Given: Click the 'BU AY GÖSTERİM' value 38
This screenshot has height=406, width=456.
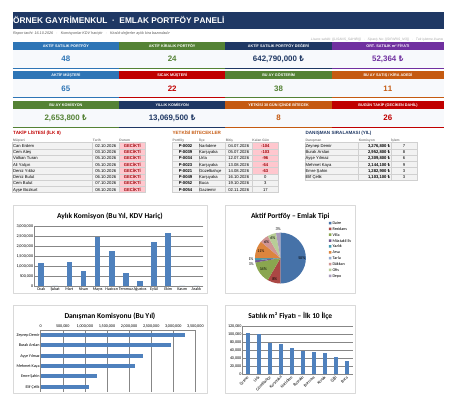Looking at the screenshot, I should coord(278,88).
